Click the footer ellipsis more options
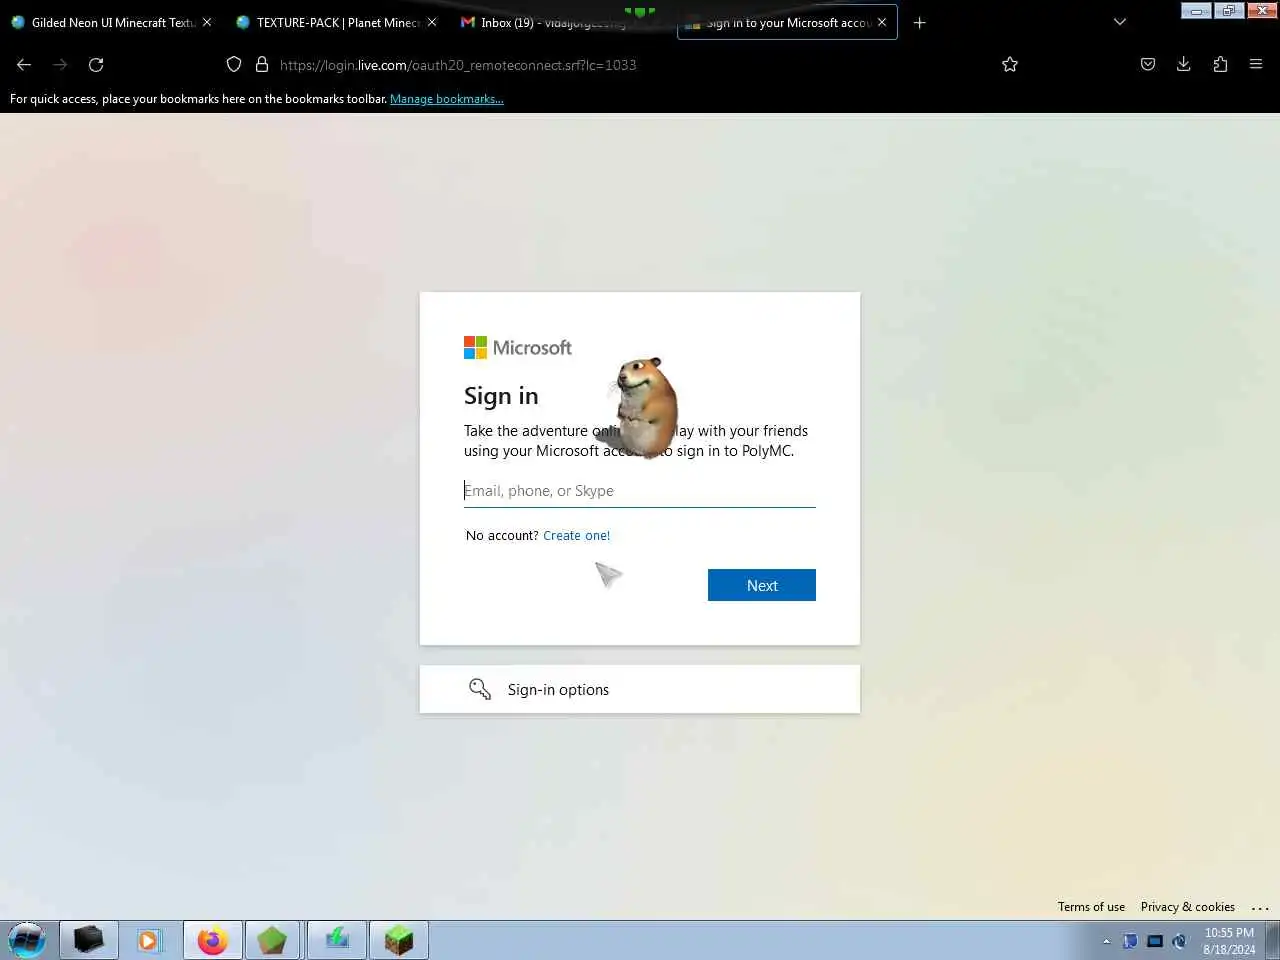 tap(1260, 908)
